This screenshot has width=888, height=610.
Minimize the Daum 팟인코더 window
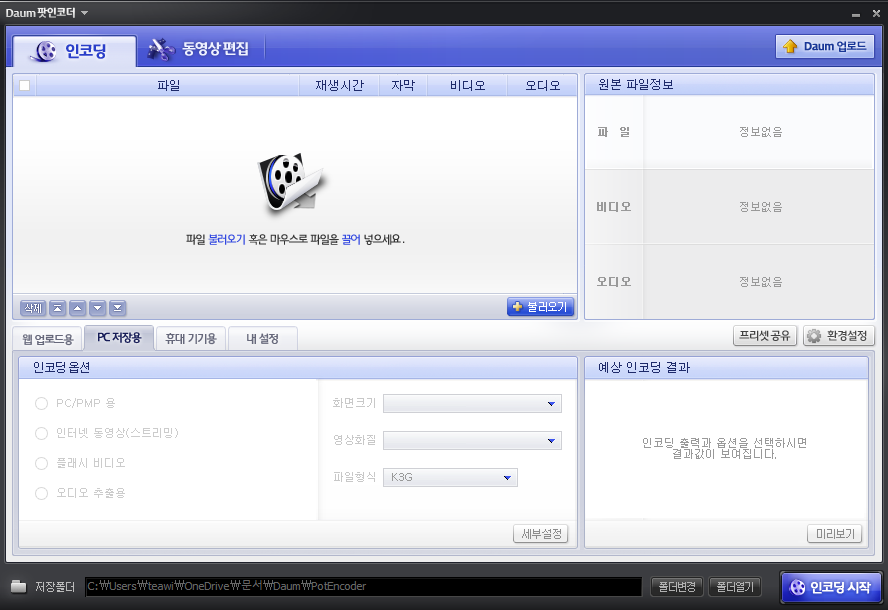click(x=856, y=14)
